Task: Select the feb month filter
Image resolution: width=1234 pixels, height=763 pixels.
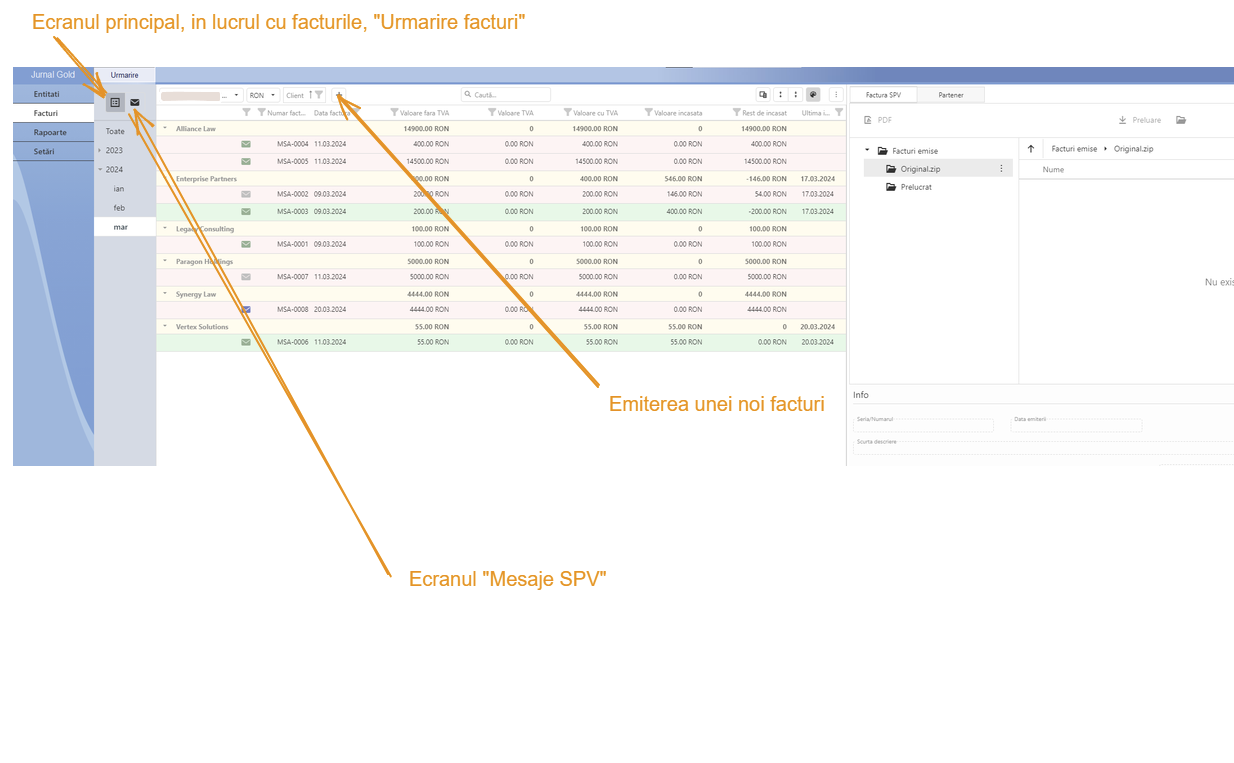Action: (119, 208)
